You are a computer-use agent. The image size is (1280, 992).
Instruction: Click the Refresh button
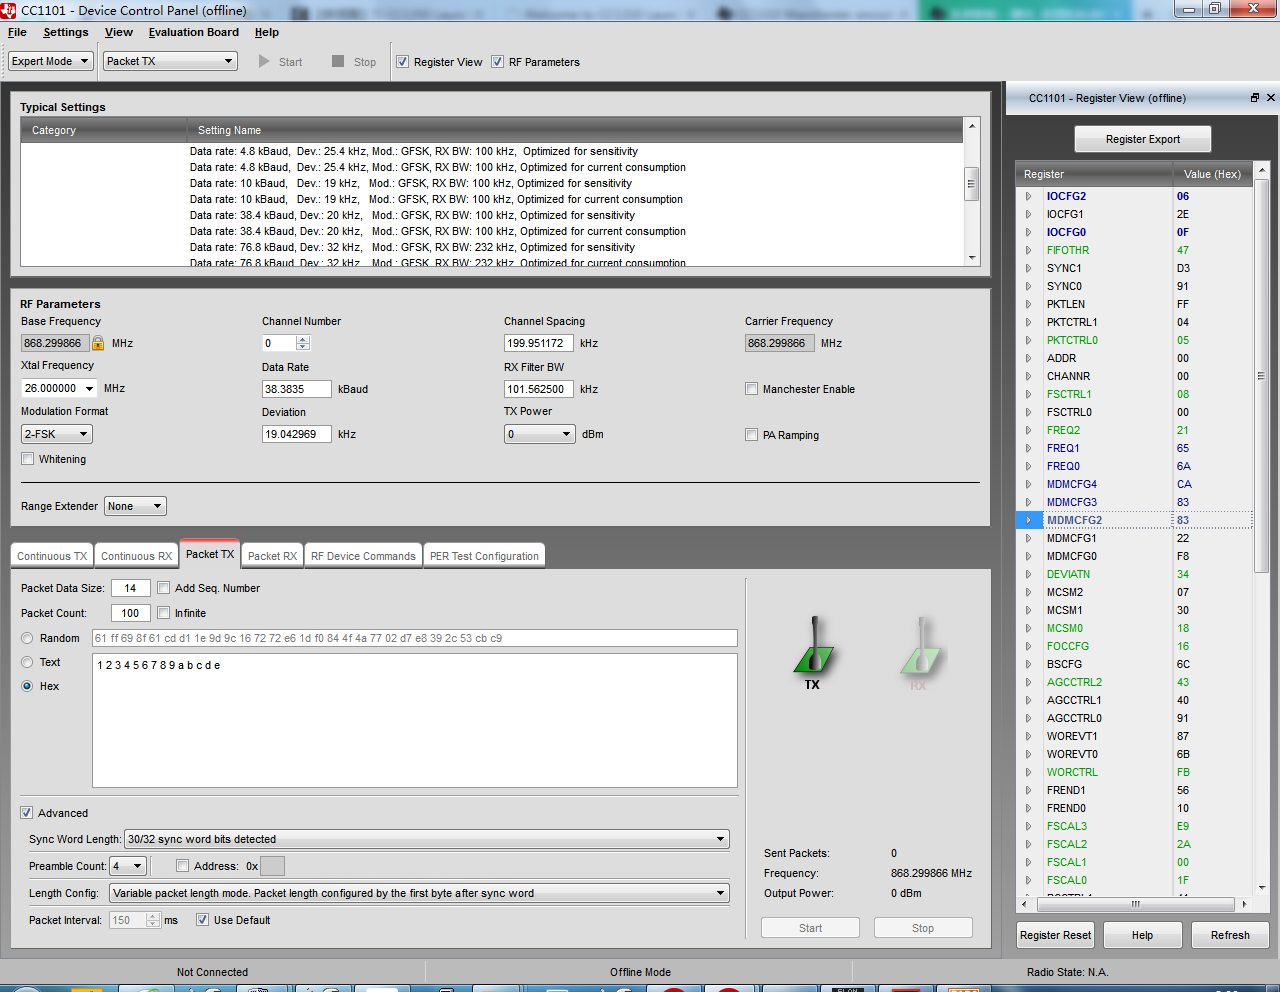(x=1230, y=935)
